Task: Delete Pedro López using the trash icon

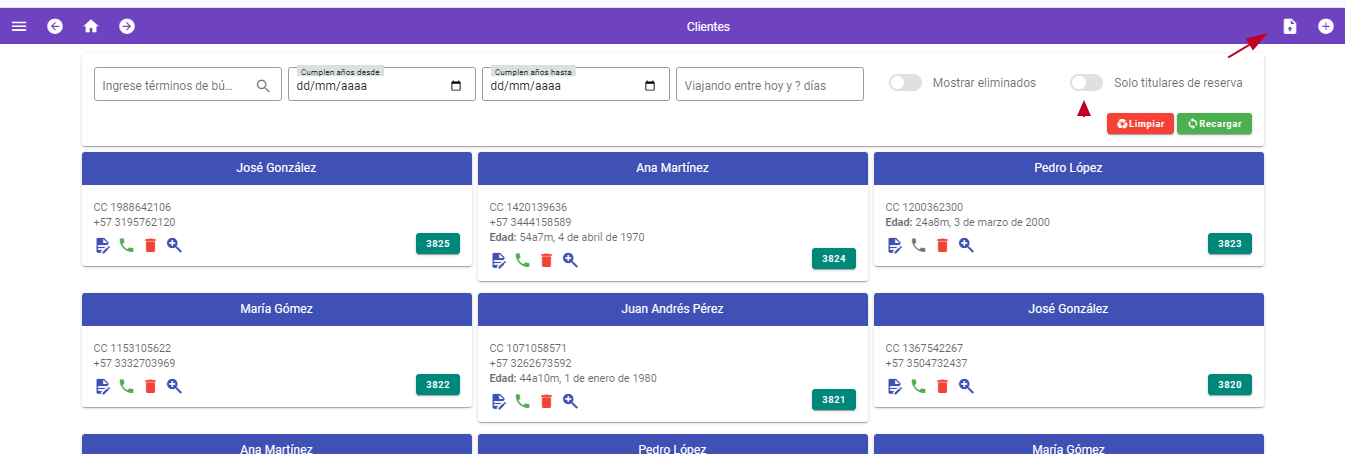Action: (x=942, y=245)
